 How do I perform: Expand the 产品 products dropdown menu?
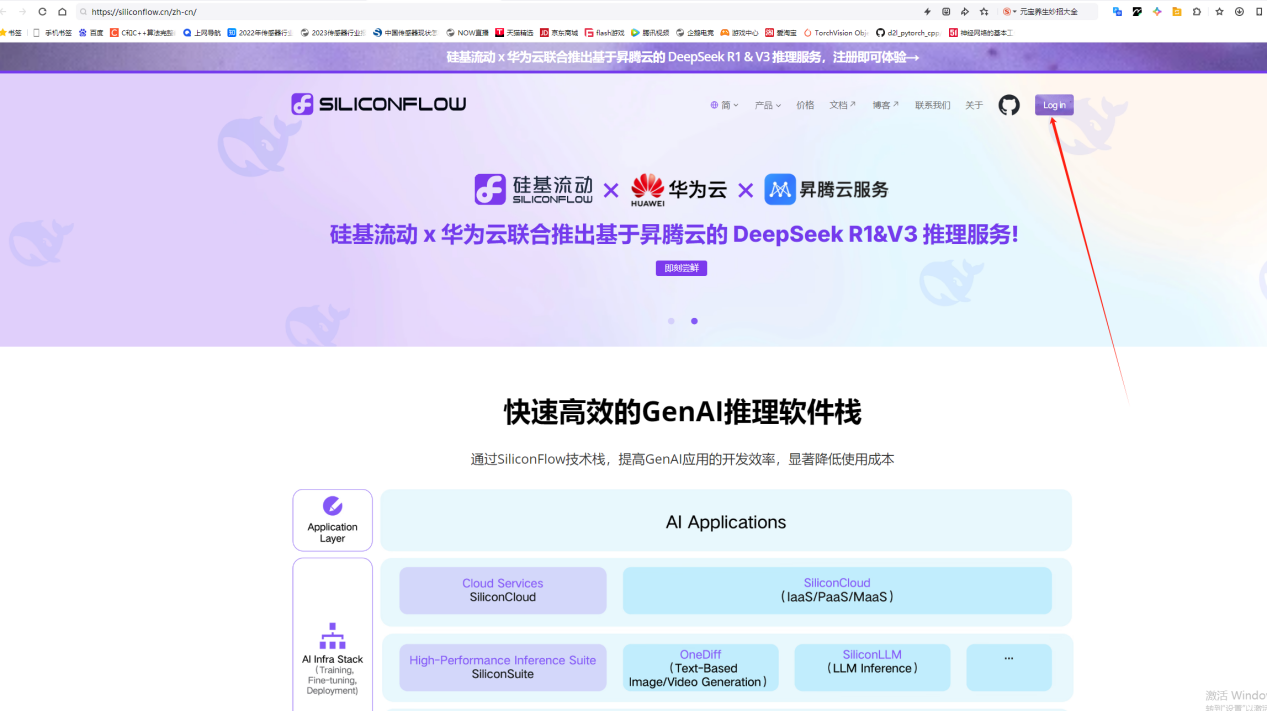point(768,105)
